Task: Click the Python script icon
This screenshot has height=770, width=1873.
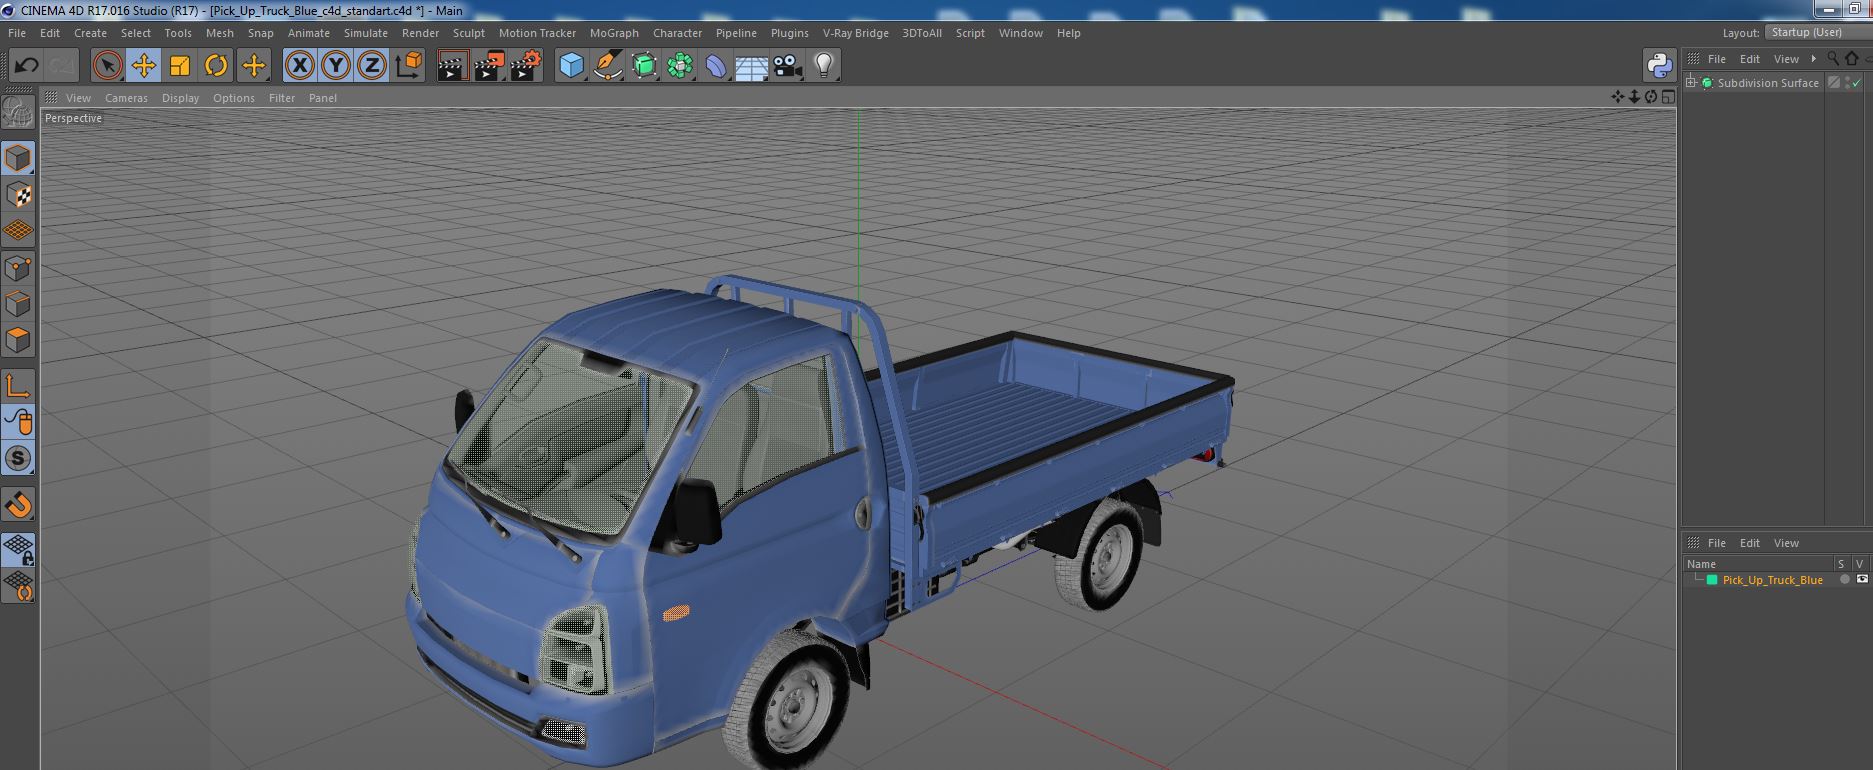Action: [x=1660, y=66]
